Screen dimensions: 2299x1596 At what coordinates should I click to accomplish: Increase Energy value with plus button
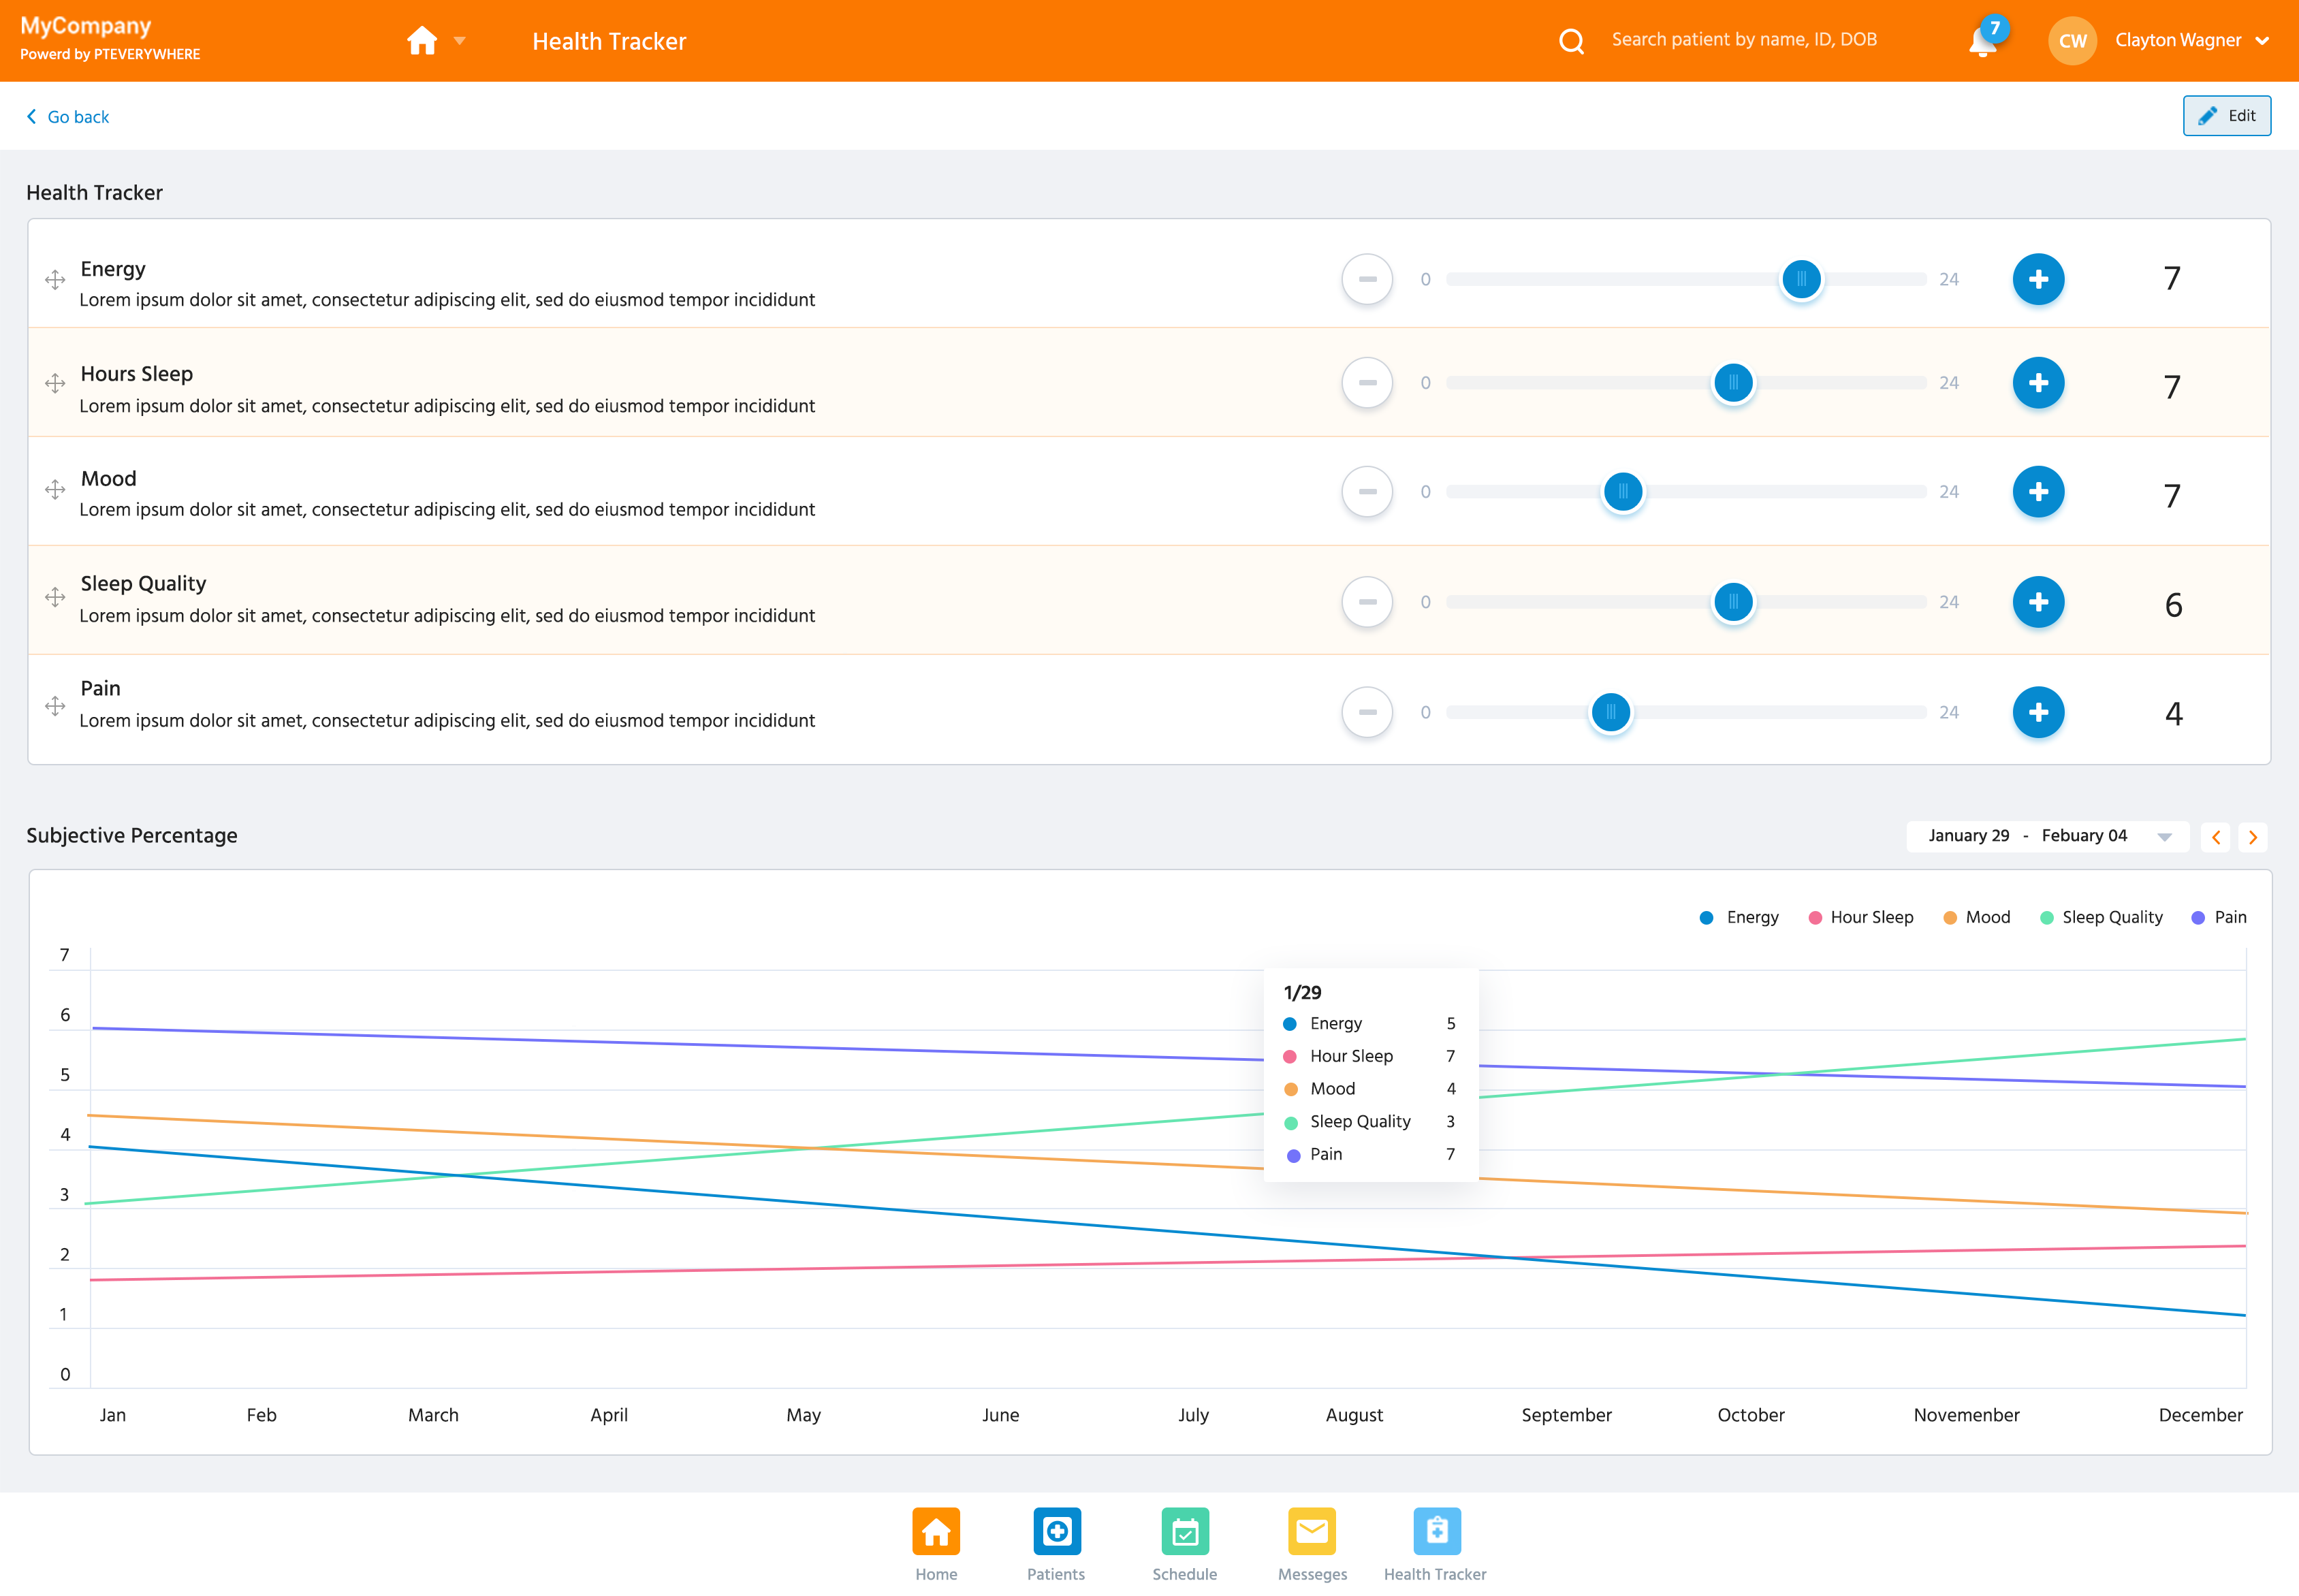point(2038,279)
